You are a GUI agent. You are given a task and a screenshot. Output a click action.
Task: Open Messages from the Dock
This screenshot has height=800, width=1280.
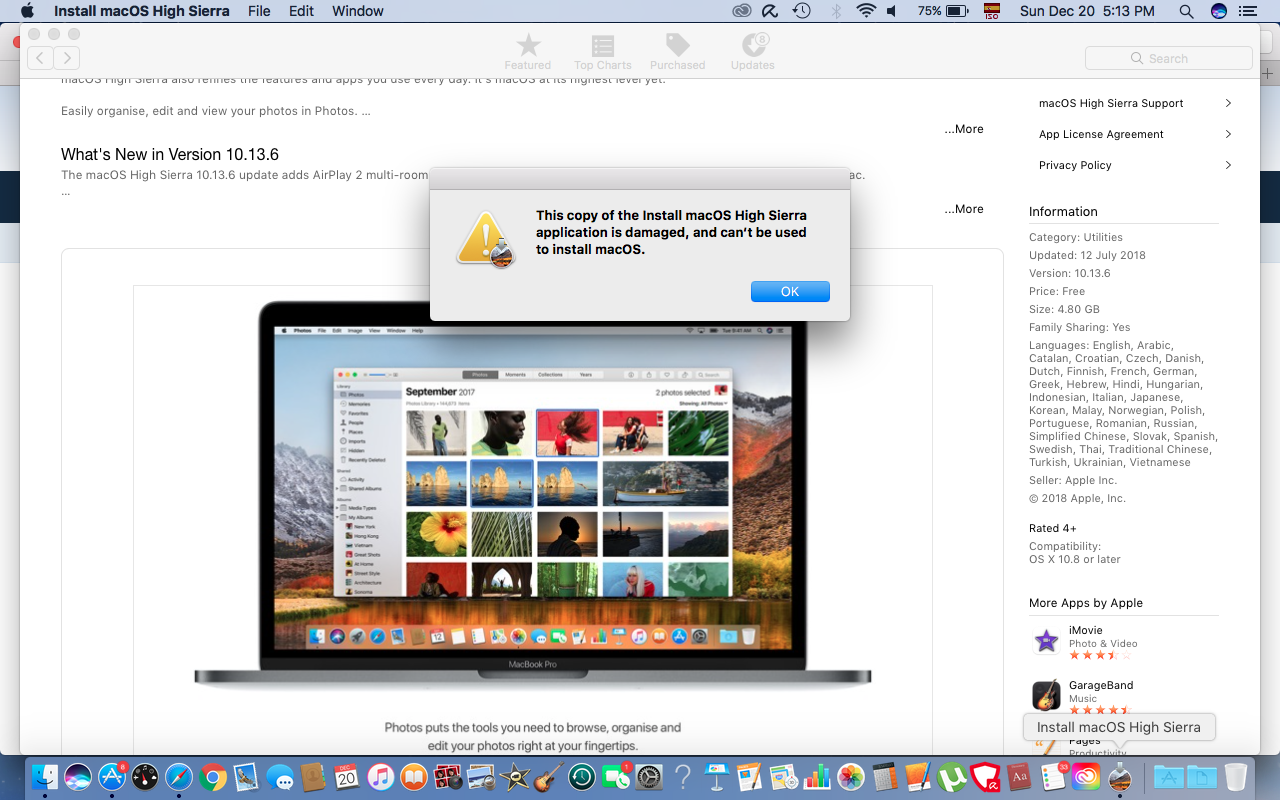tap(280, 777)
